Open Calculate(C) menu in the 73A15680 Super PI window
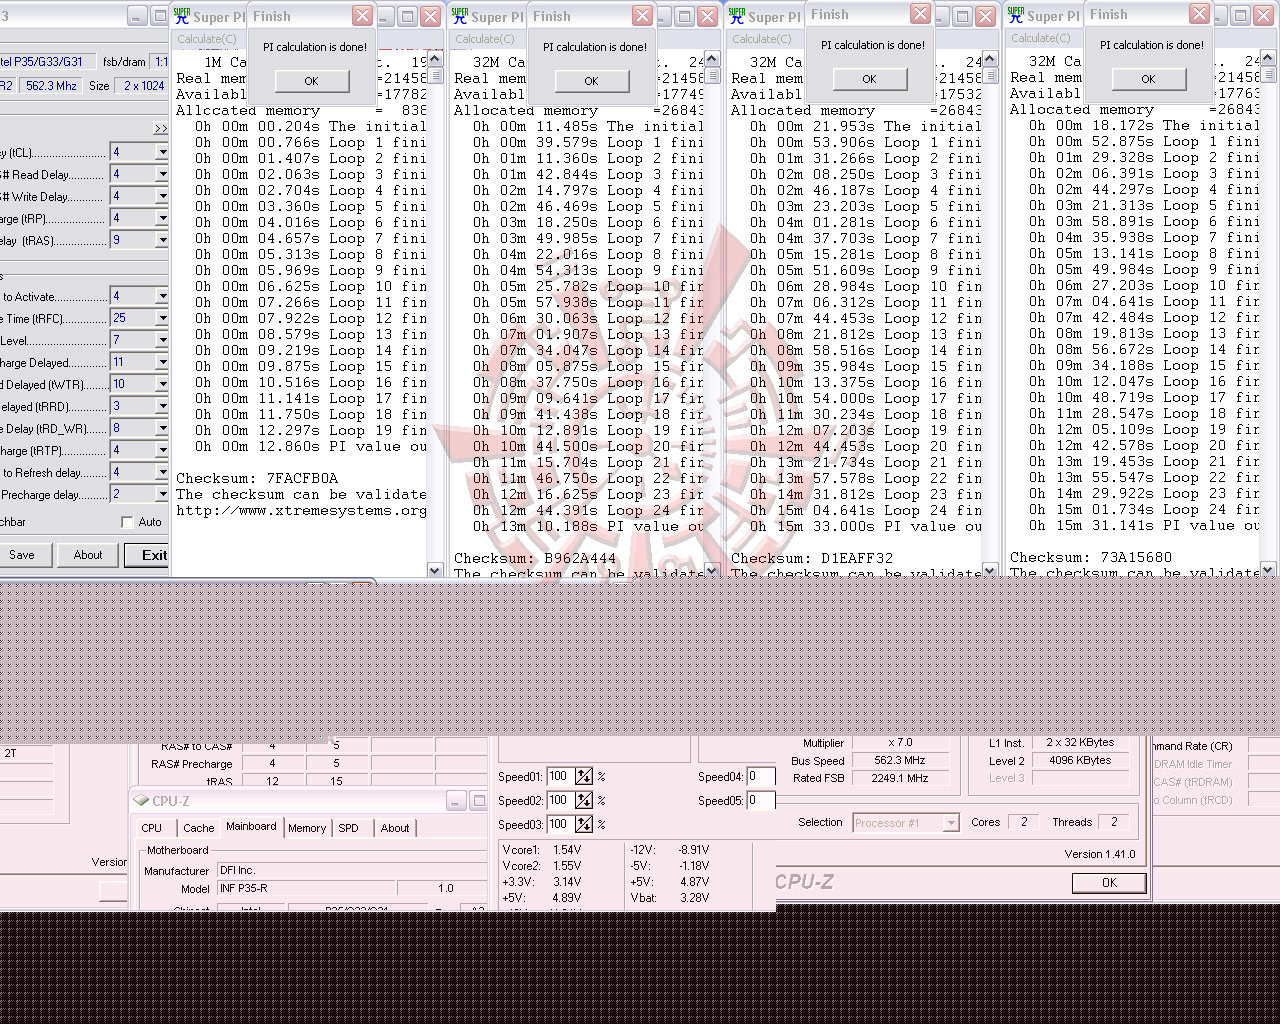Viewport: 1280px width, 1024px height. pyautogui.click(x=1041, y=38)
